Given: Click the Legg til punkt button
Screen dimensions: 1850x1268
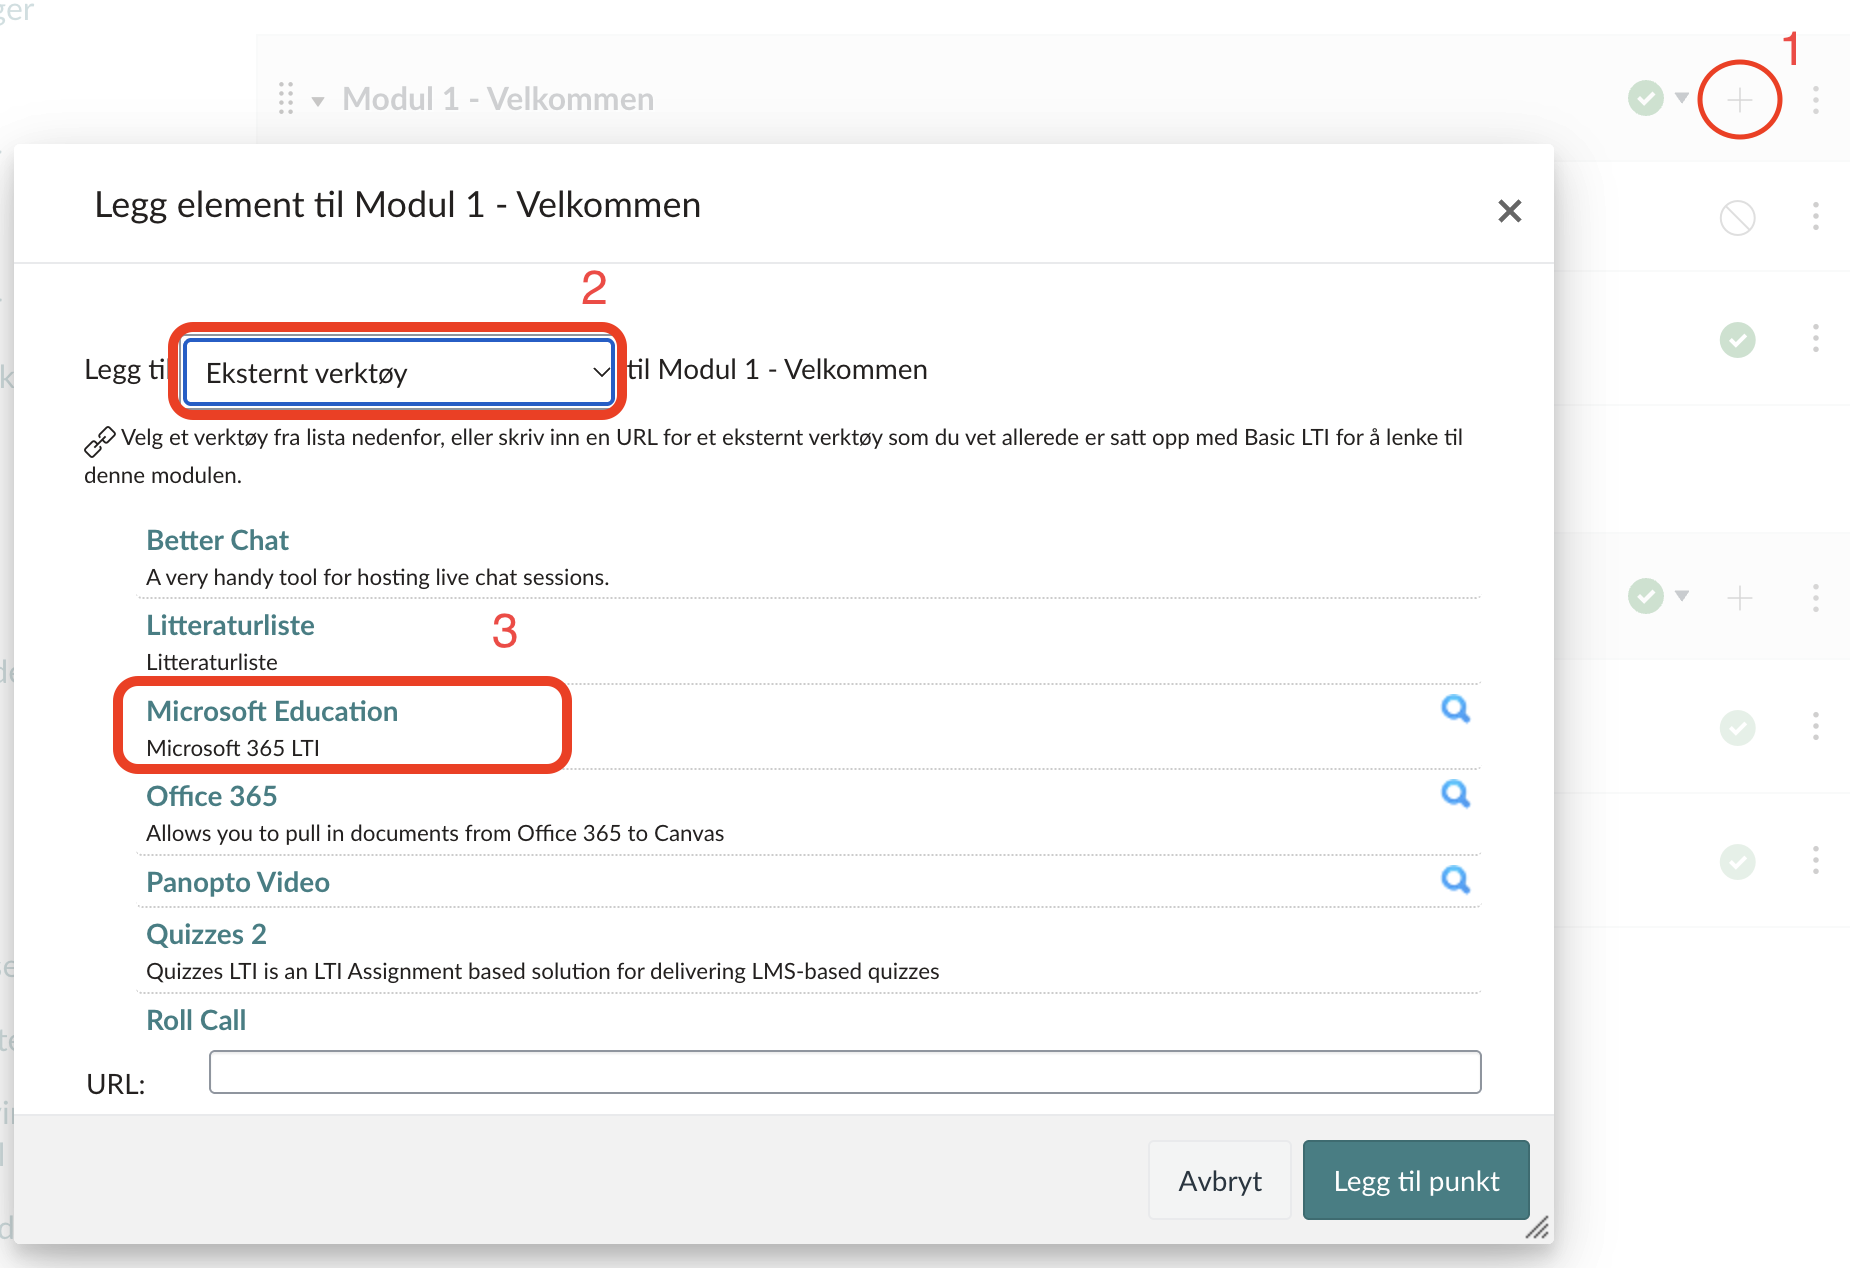Looking at the screenshot, I should 1416,1181.
